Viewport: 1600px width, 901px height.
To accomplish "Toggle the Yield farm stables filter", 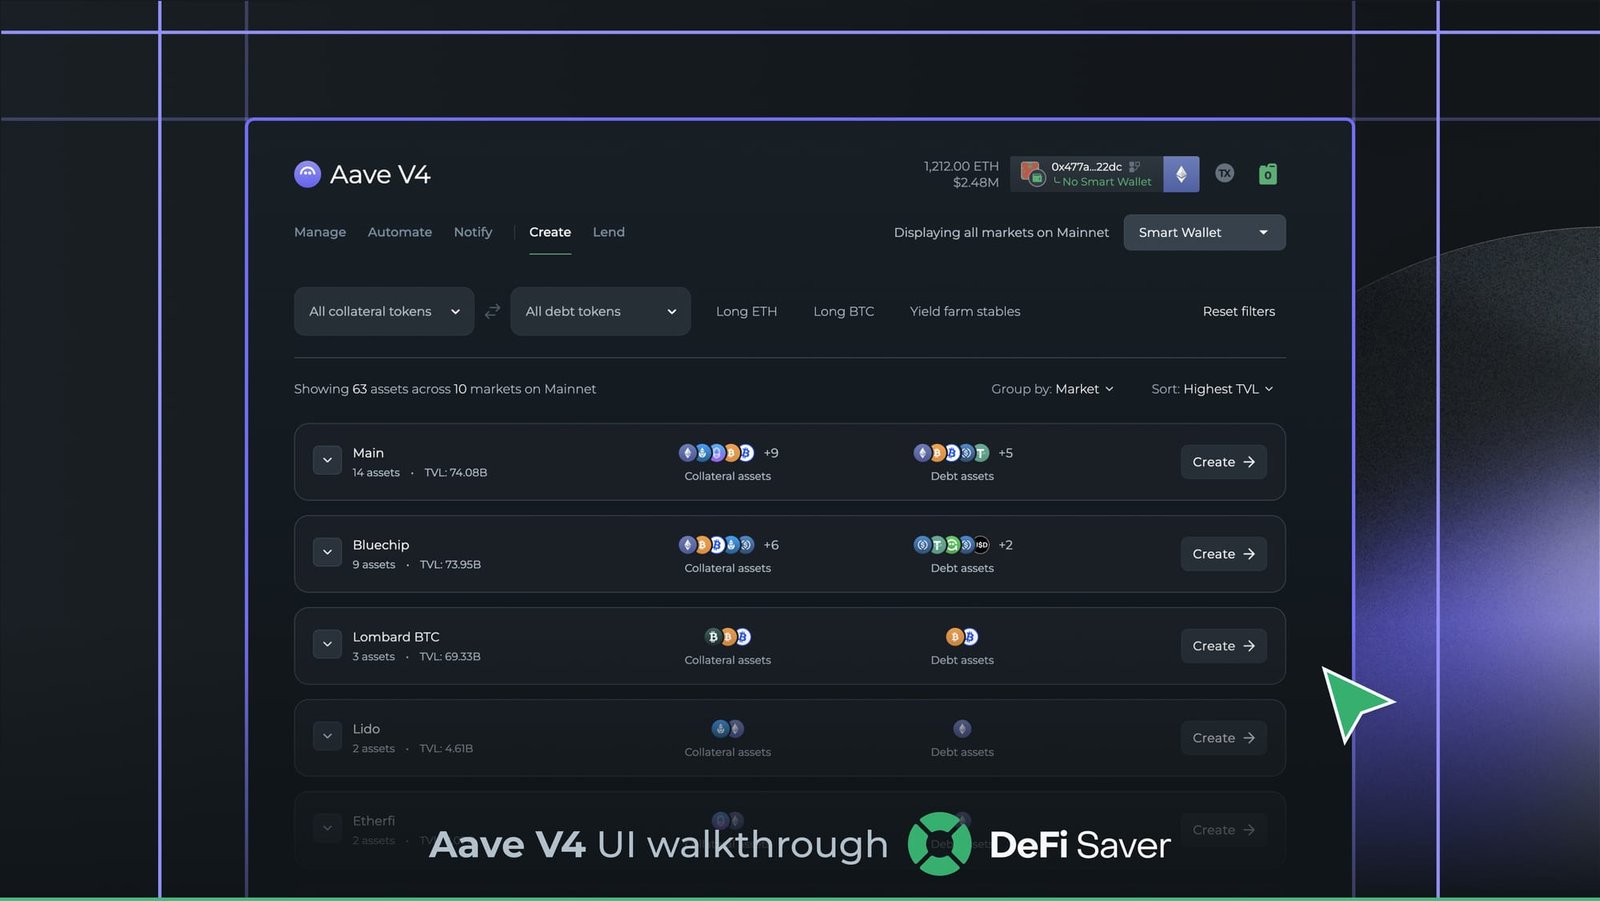I will [x=964, y=311].
